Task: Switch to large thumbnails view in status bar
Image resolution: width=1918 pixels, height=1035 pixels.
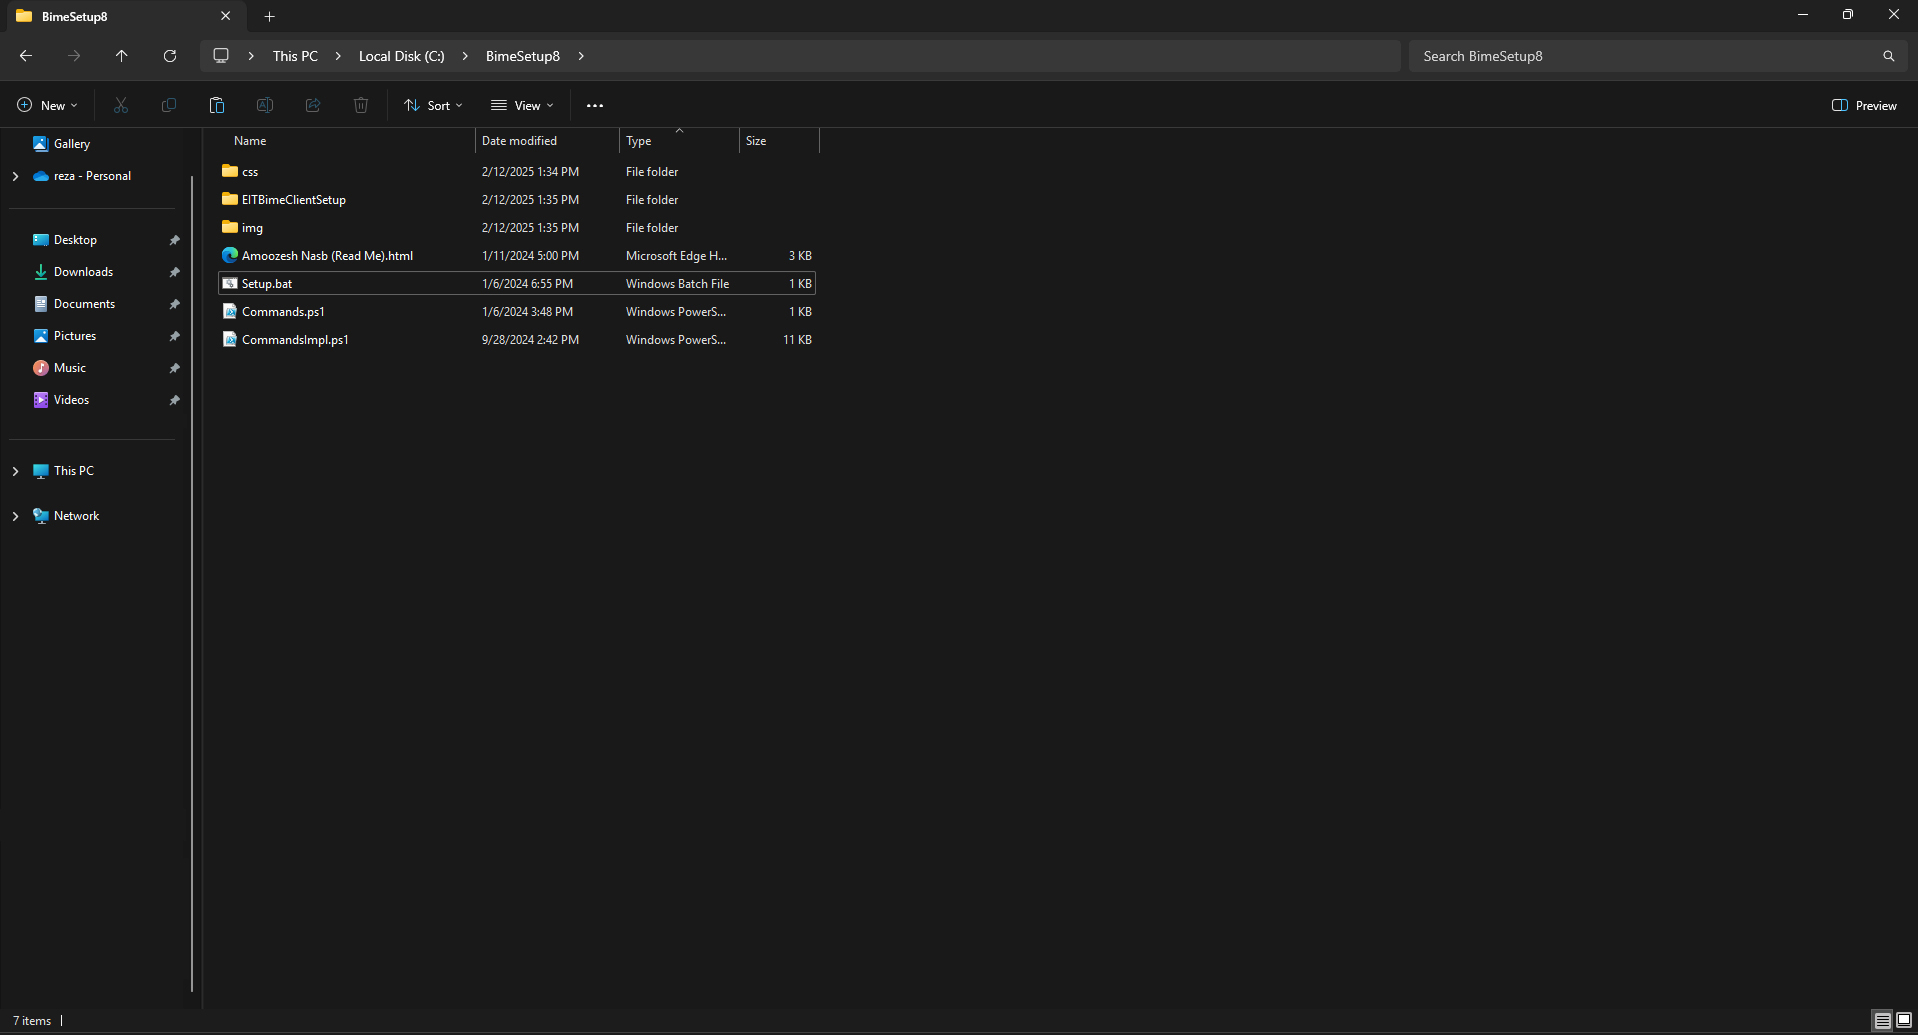Action: tap(1904, 1020)
